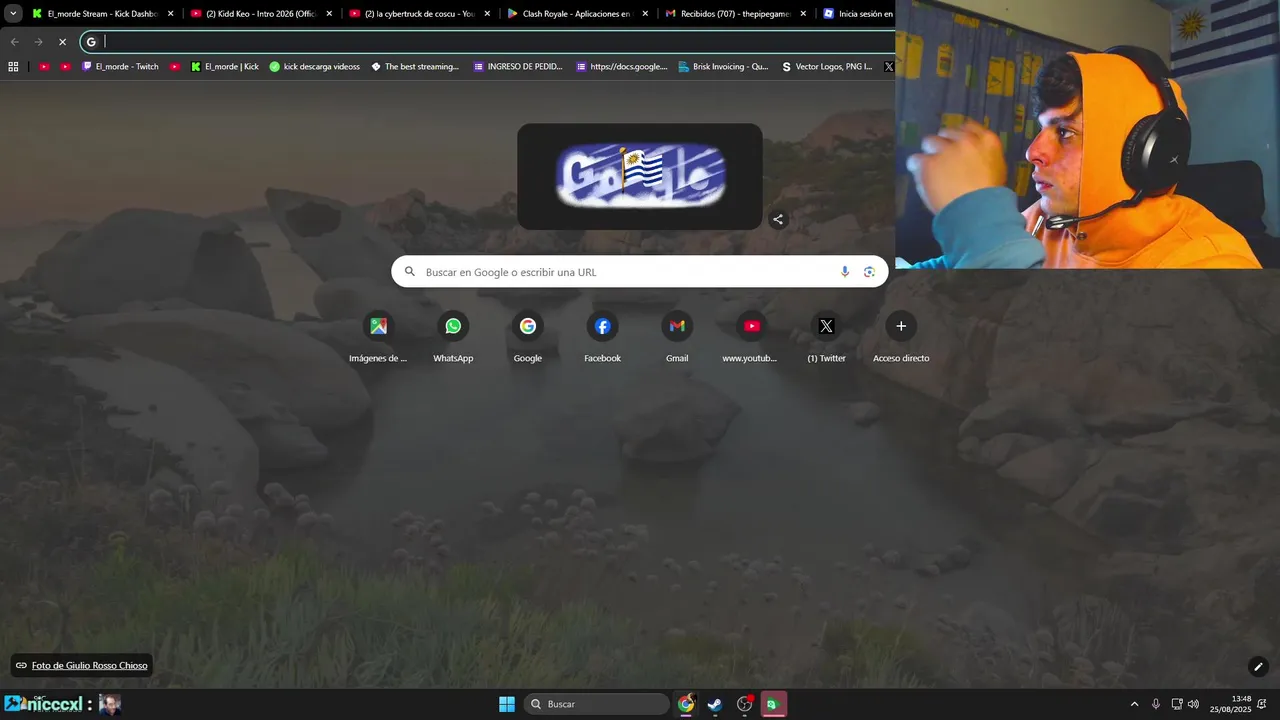Click the taskbar Buscar search box
This screenshot has height=720, width=1280.
pos(597,704)
